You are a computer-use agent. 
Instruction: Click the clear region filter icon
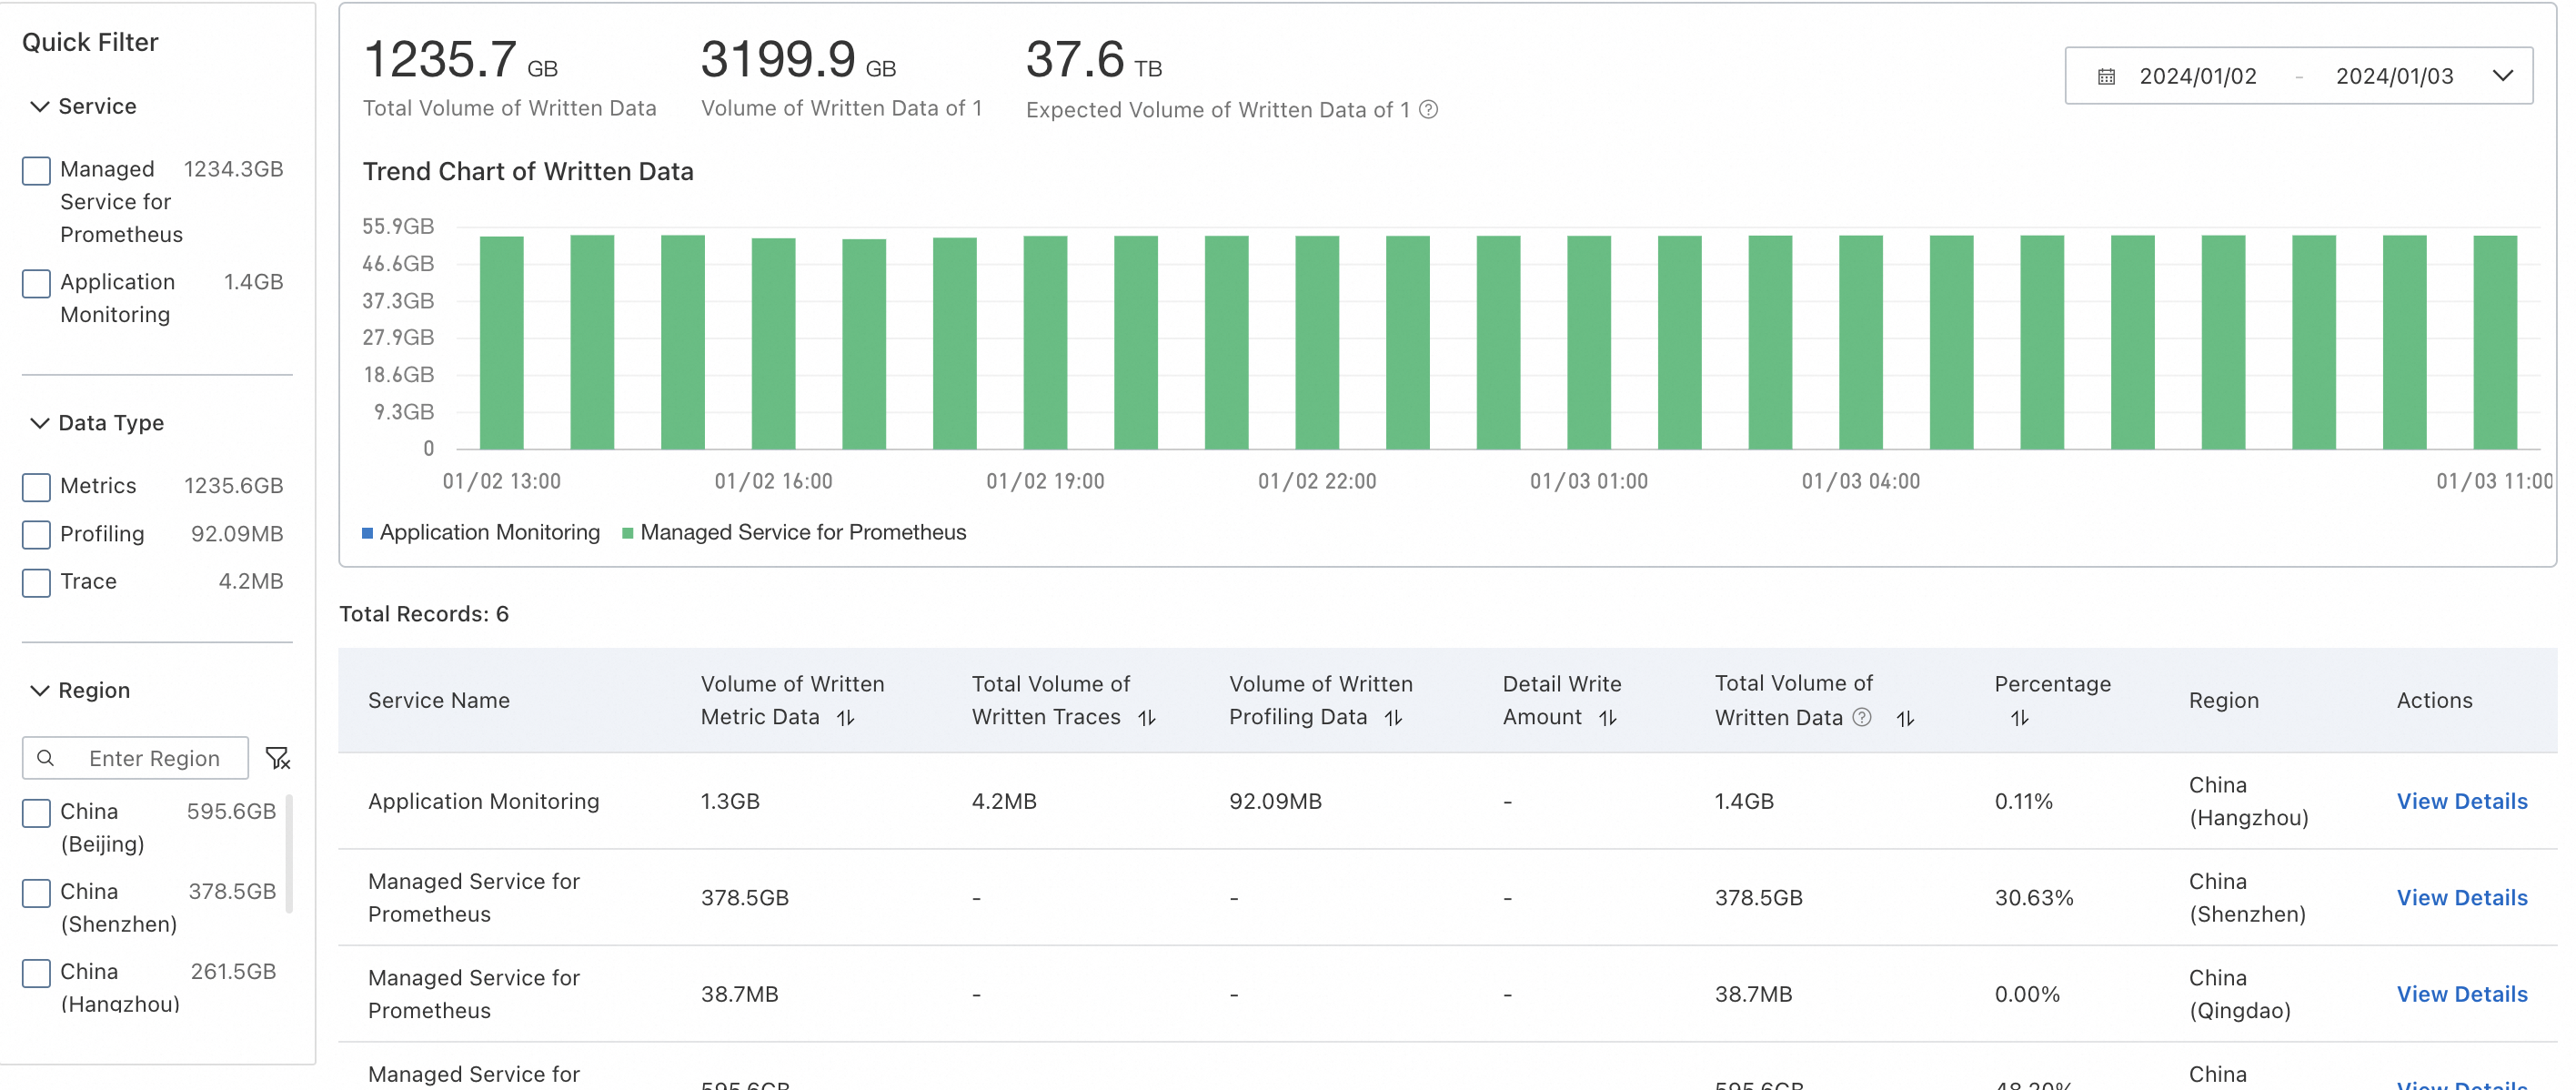(x=278, y=758)
